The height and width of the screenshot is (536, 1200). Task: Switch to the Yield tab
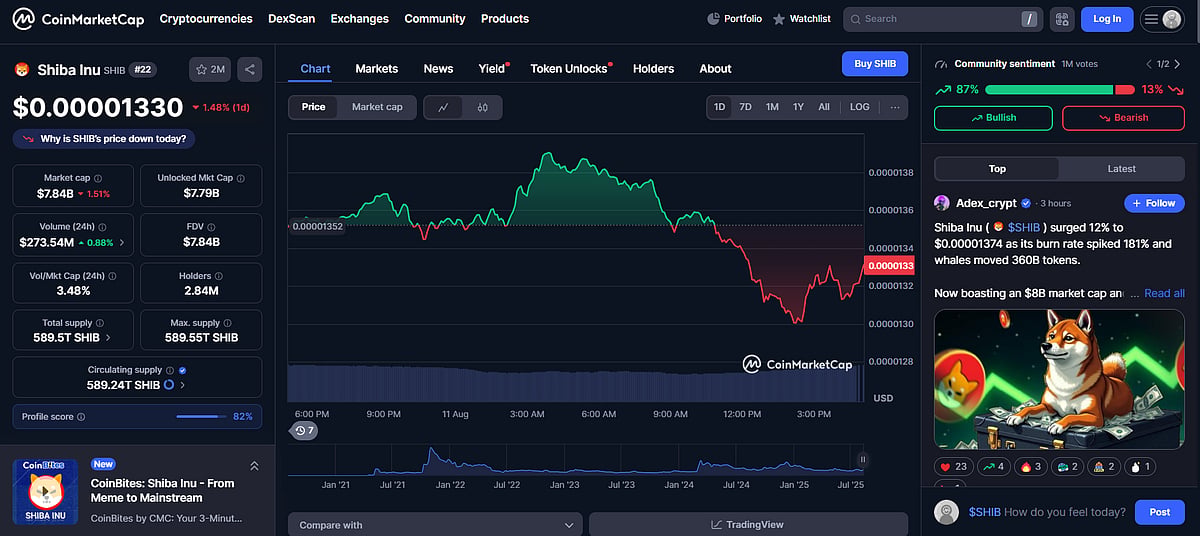click(492, 69)
